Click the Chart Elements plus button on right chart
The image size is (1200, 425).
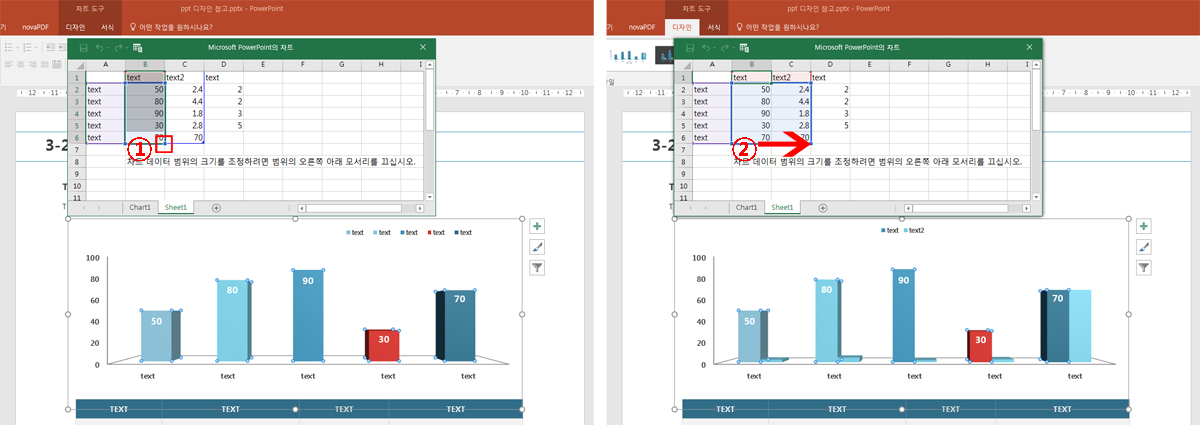[x=1144, y=227]
